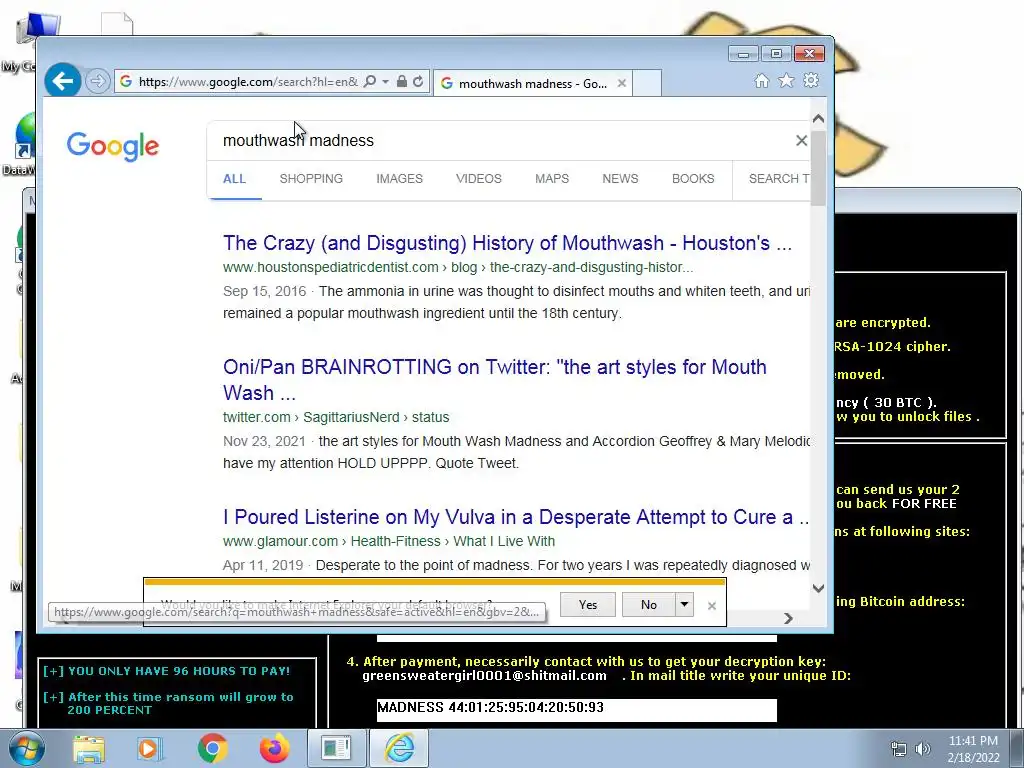The height and width of the screenshot is (768, 1024).
Task: Launch Google Chrome from the taskbar
Action: pyautogui.click(x=212, y=748)
